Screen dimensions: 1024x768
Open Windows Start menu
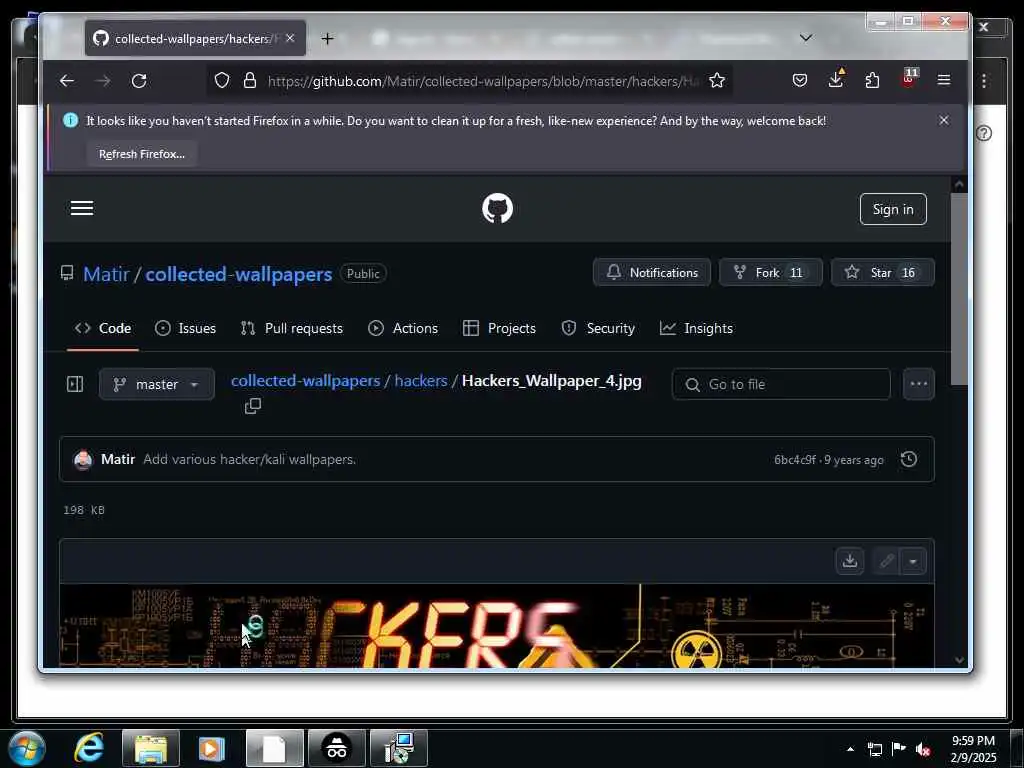pos(27,748)
